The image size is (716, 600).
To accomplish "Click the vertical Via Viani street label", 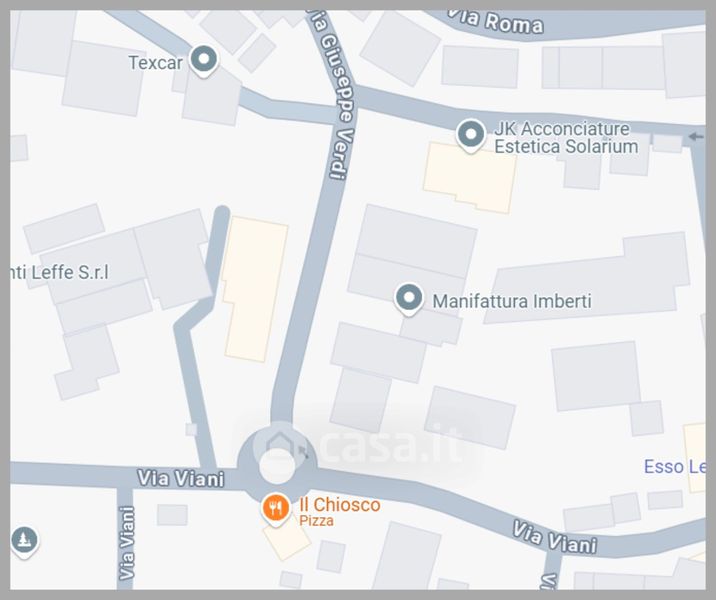I will pos(126,543).
